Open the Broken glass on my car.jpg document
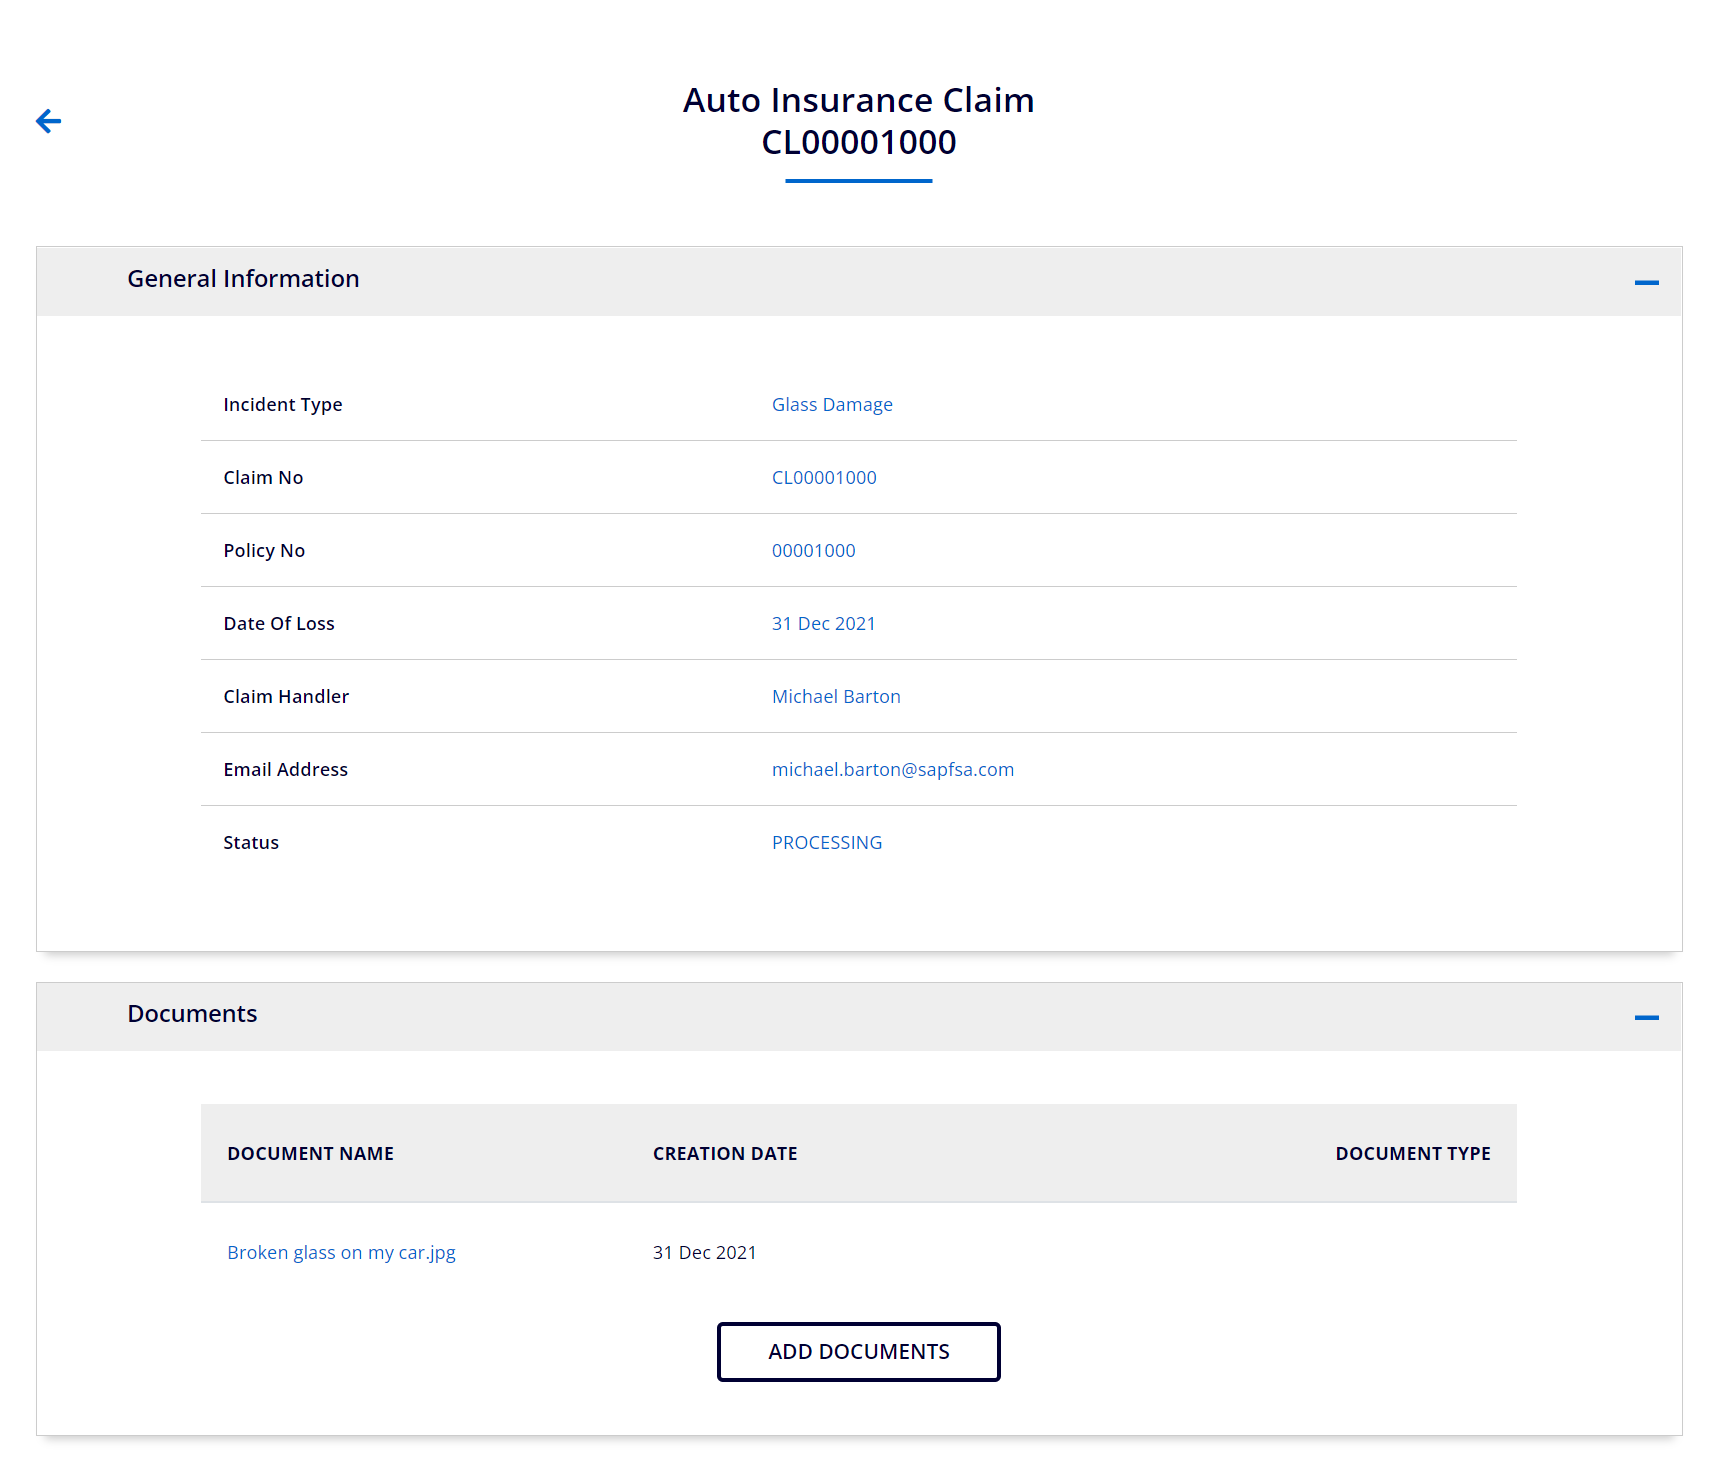 [341, 1253]
